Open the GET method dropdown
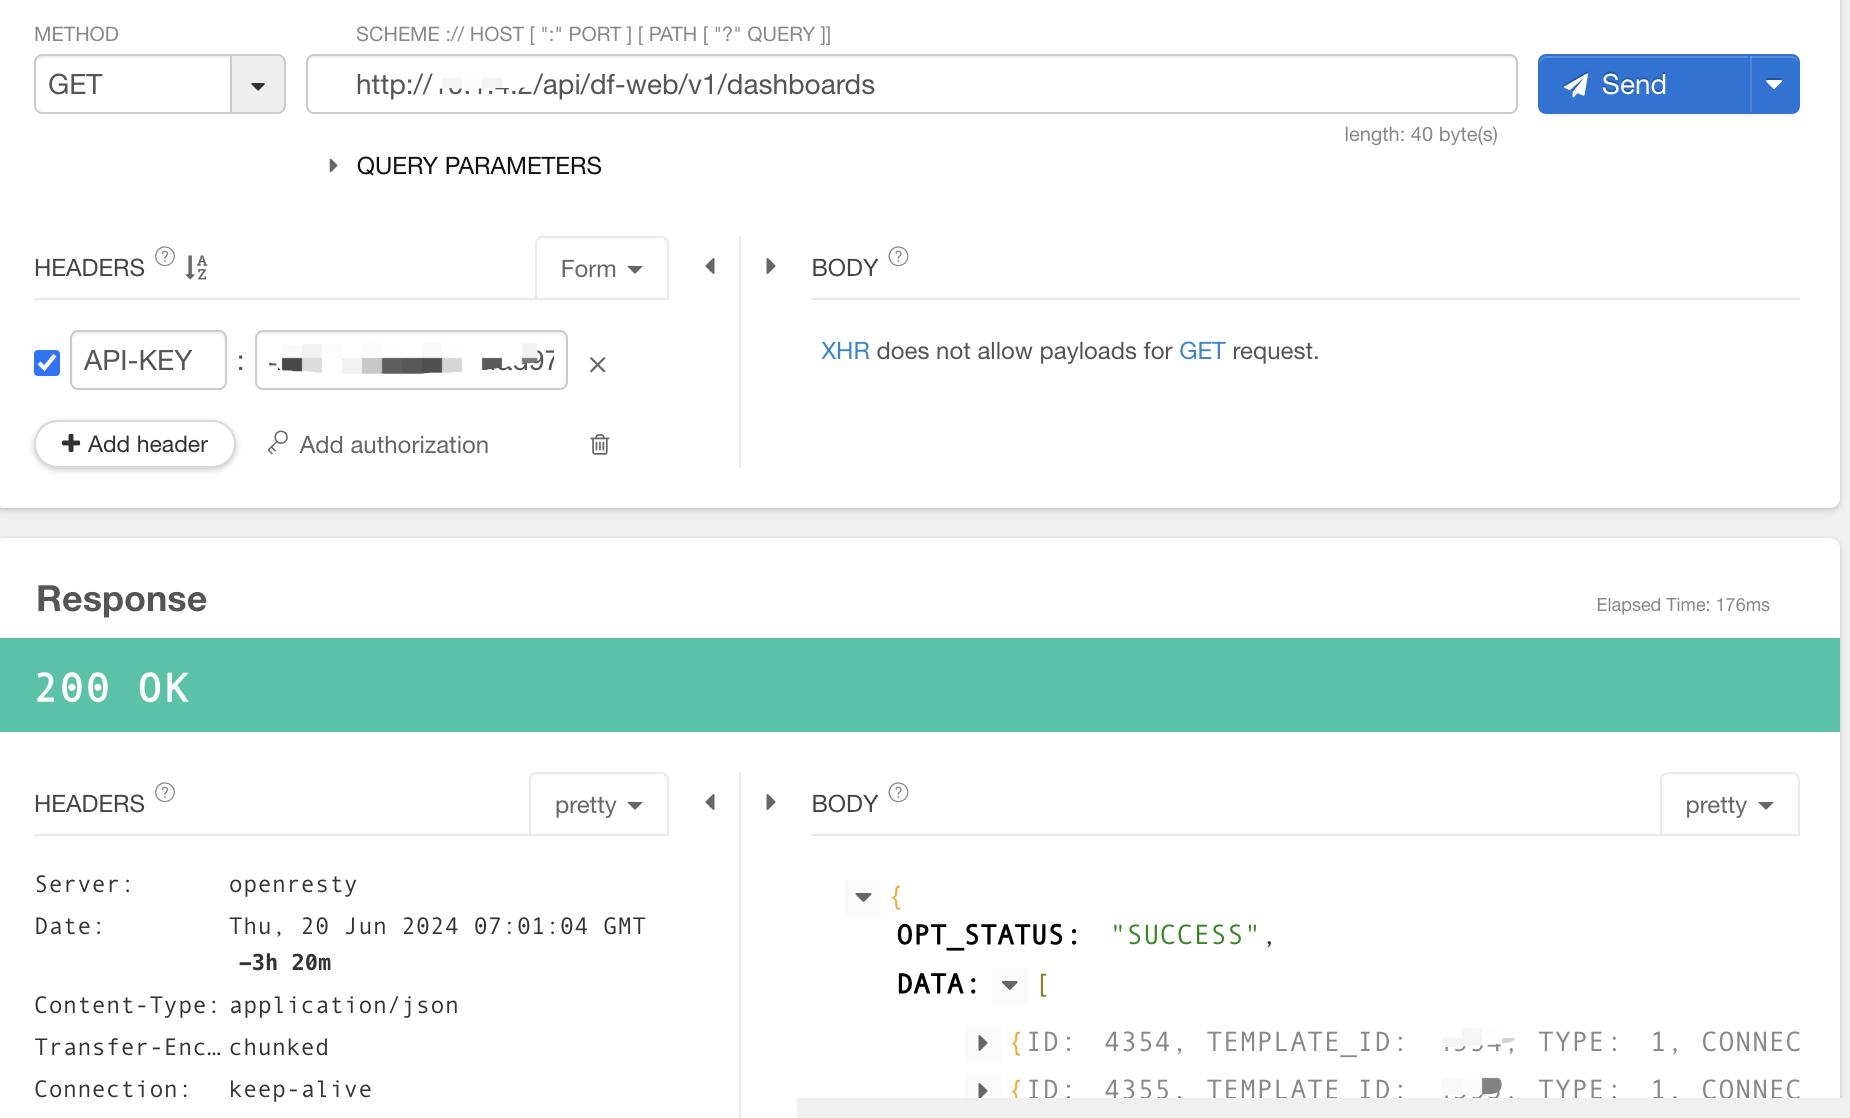 coord(258,85)
